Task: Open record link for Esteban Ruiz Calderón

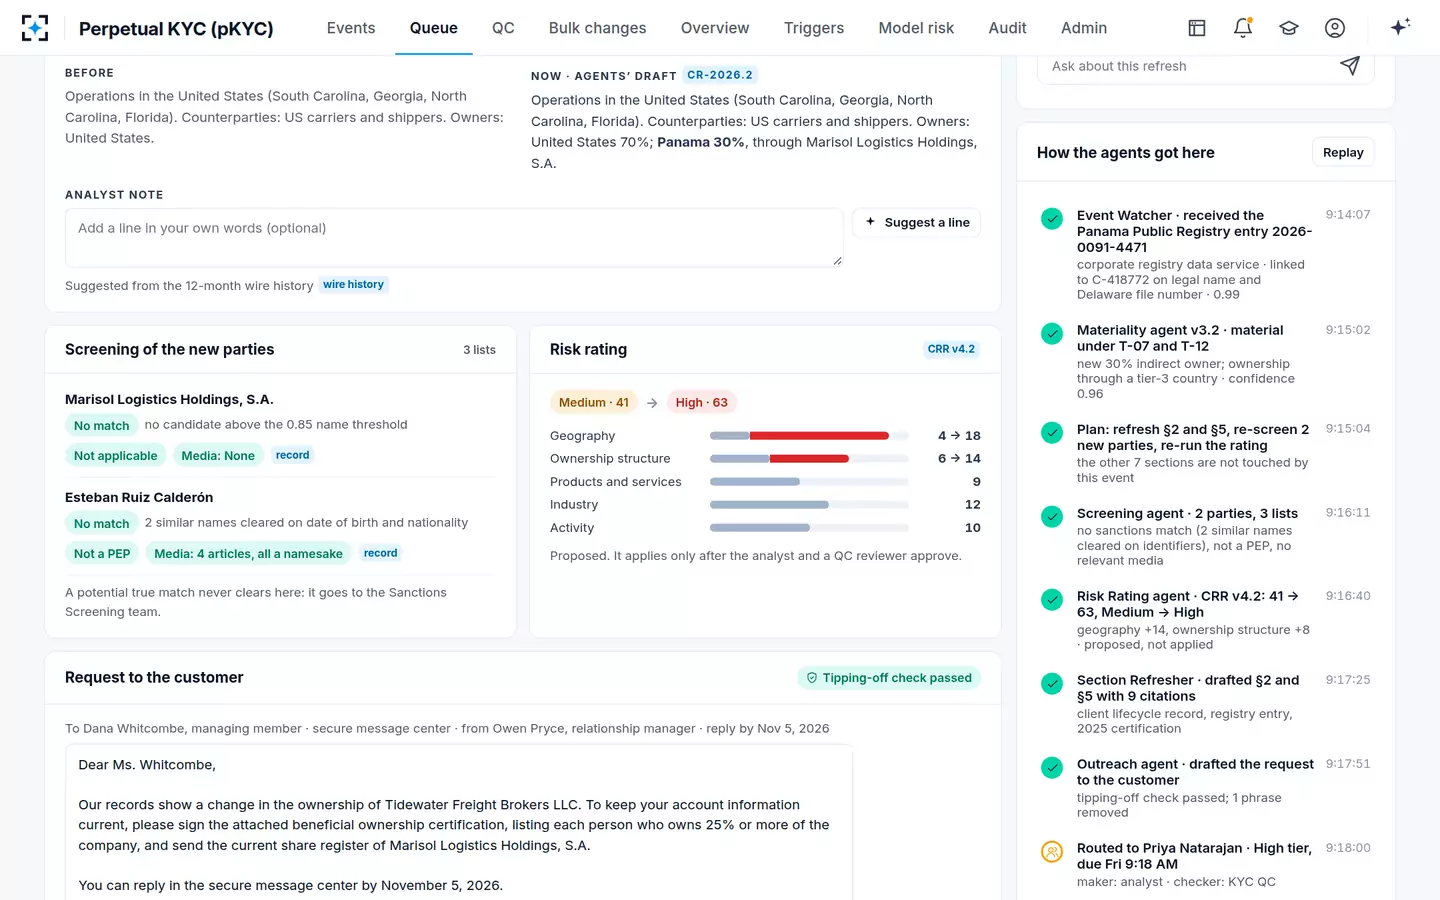Action: pyautogui.click(x=381, y=553)
